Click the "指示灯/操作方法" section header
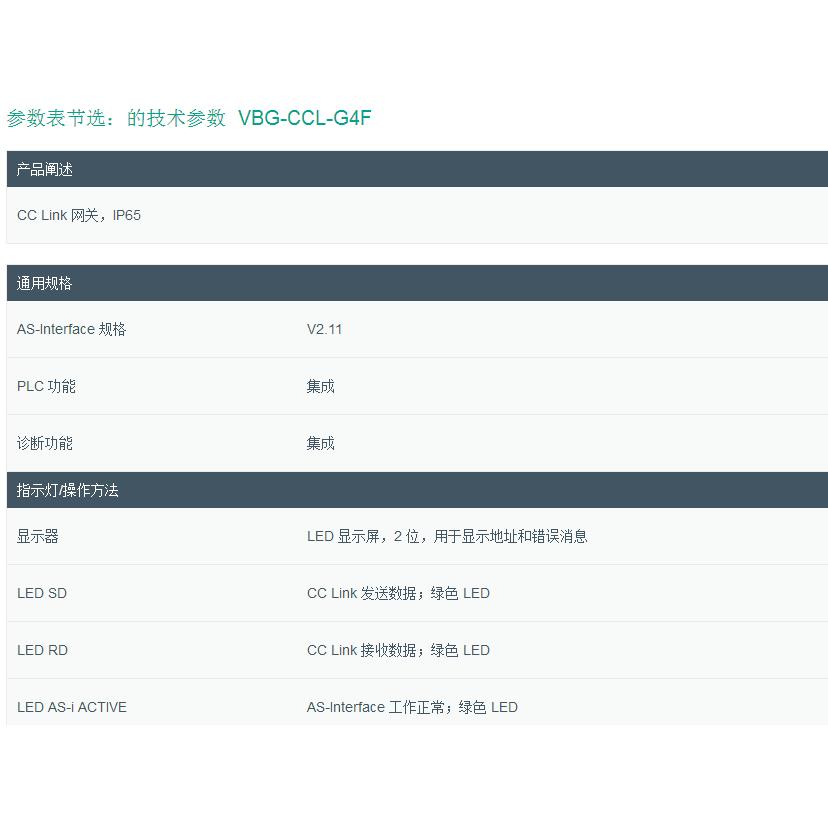Screen dimensions: 828x828 [x=417, y=490]
